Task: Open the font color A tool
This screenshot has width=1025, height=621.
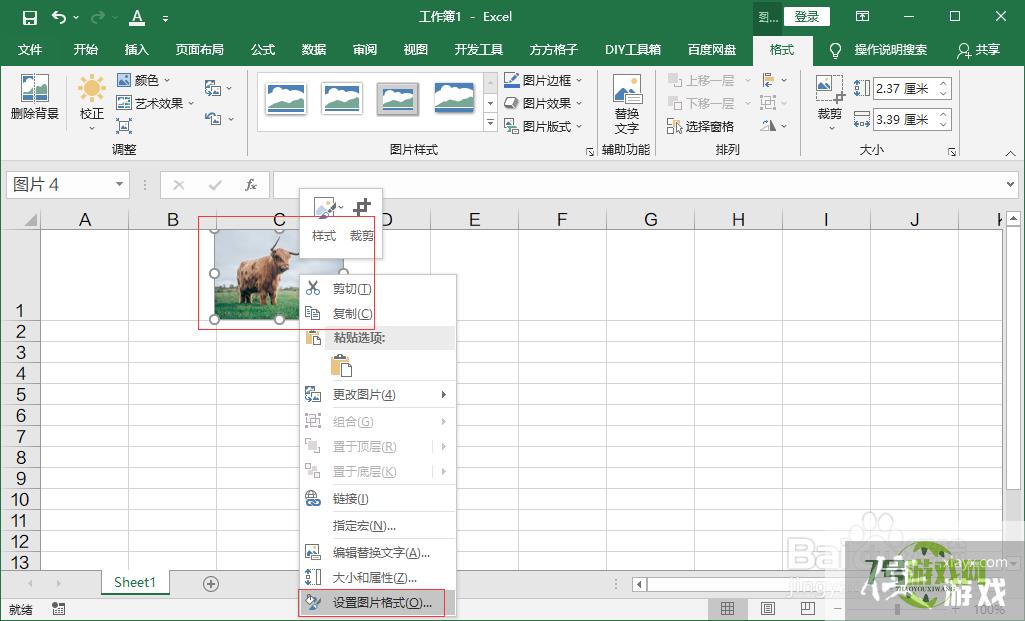Action: (137, 17)
